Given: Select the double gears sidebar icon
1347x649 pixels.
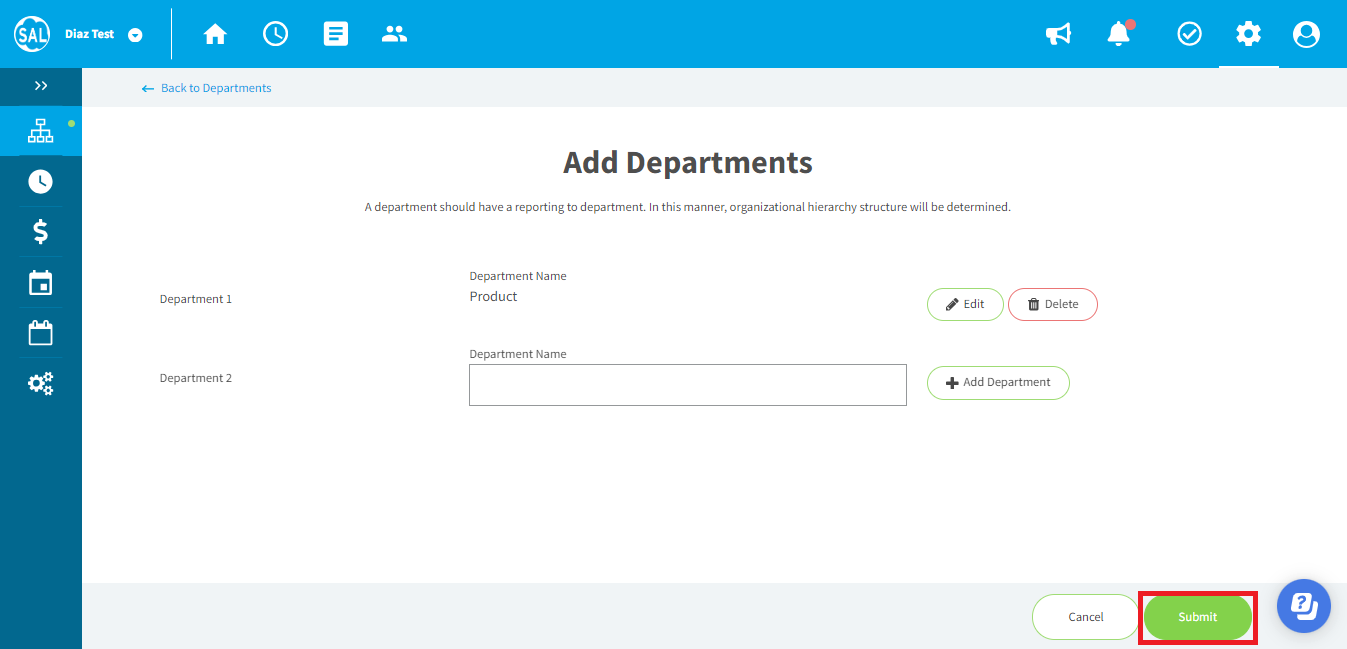Looking at the screenshot, I should coord(40,383).
